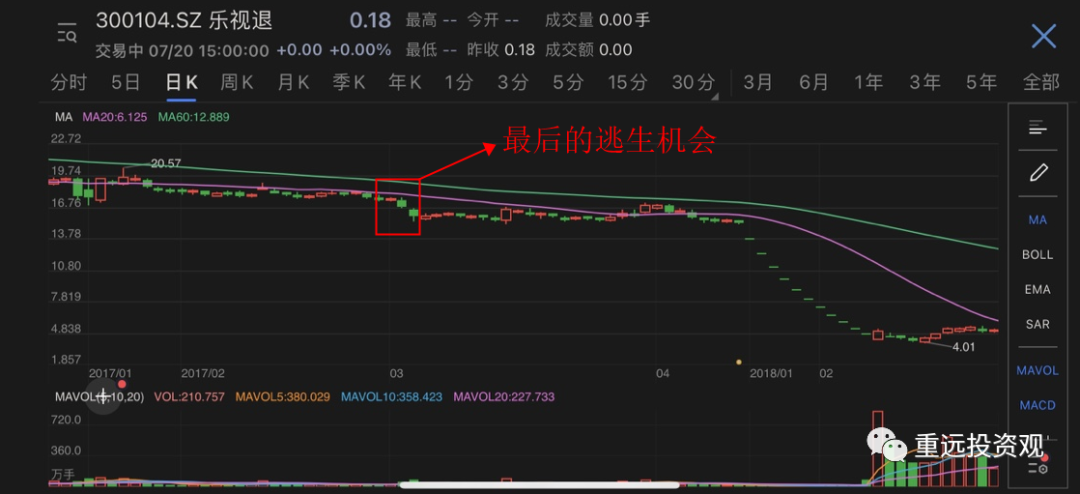
Task: Click the tallest red volume bar
Action: pos(878,449)
